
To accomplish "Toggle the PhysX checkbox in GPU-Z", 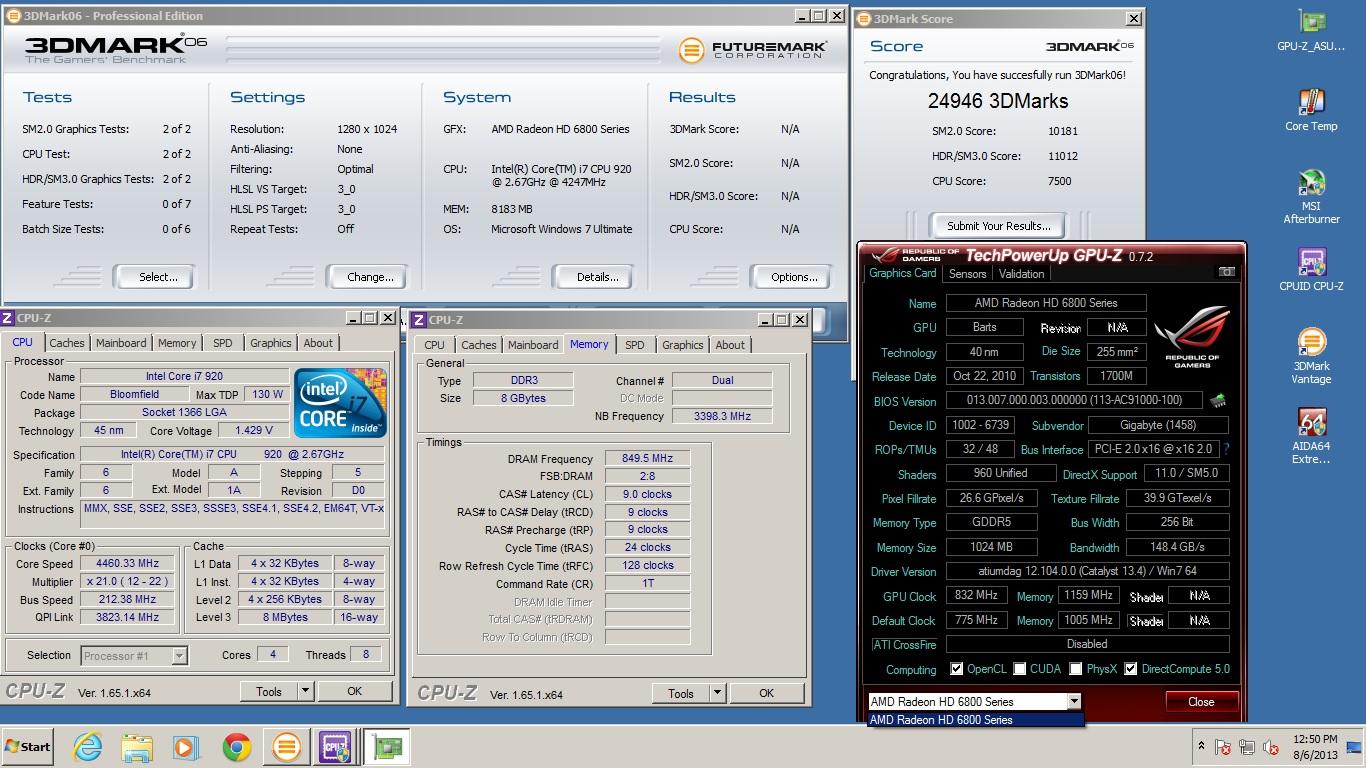I will (x=1076, y=669).
